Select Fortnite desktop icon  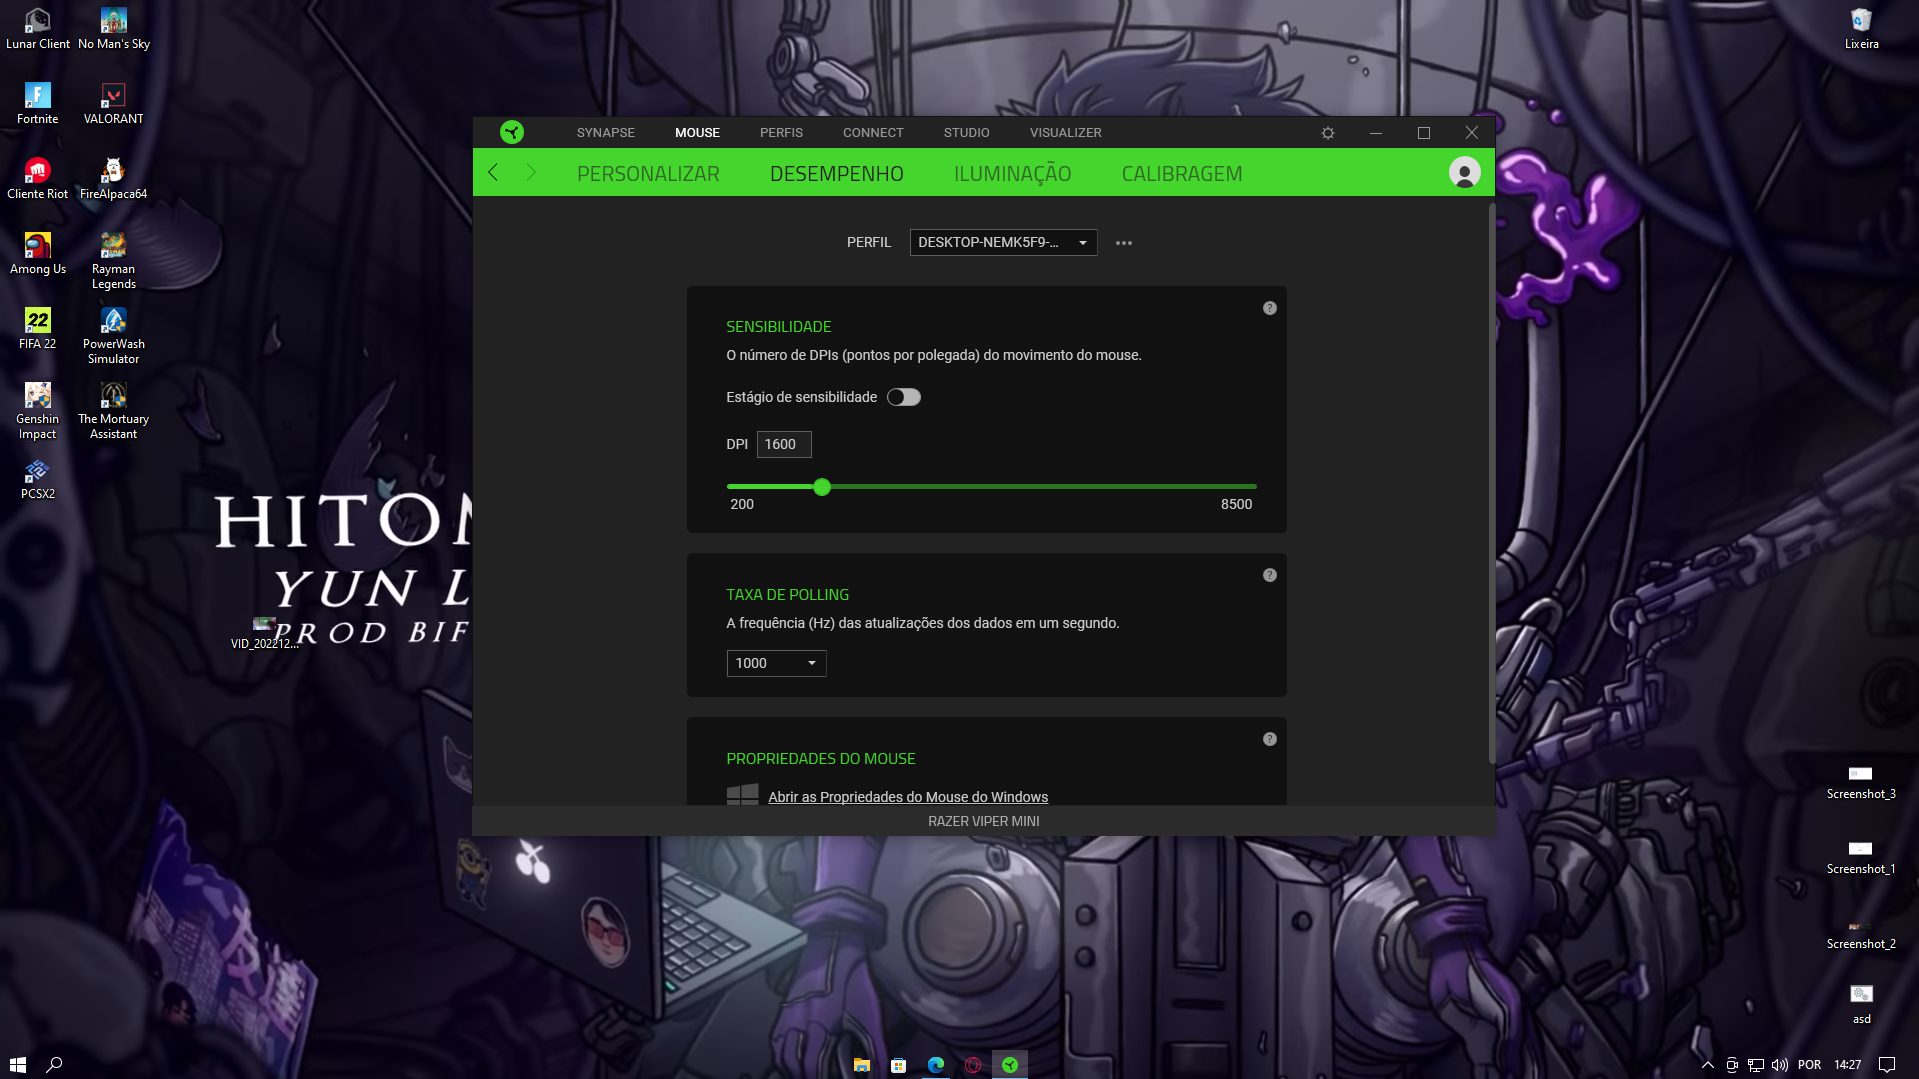tap(38, 104)
